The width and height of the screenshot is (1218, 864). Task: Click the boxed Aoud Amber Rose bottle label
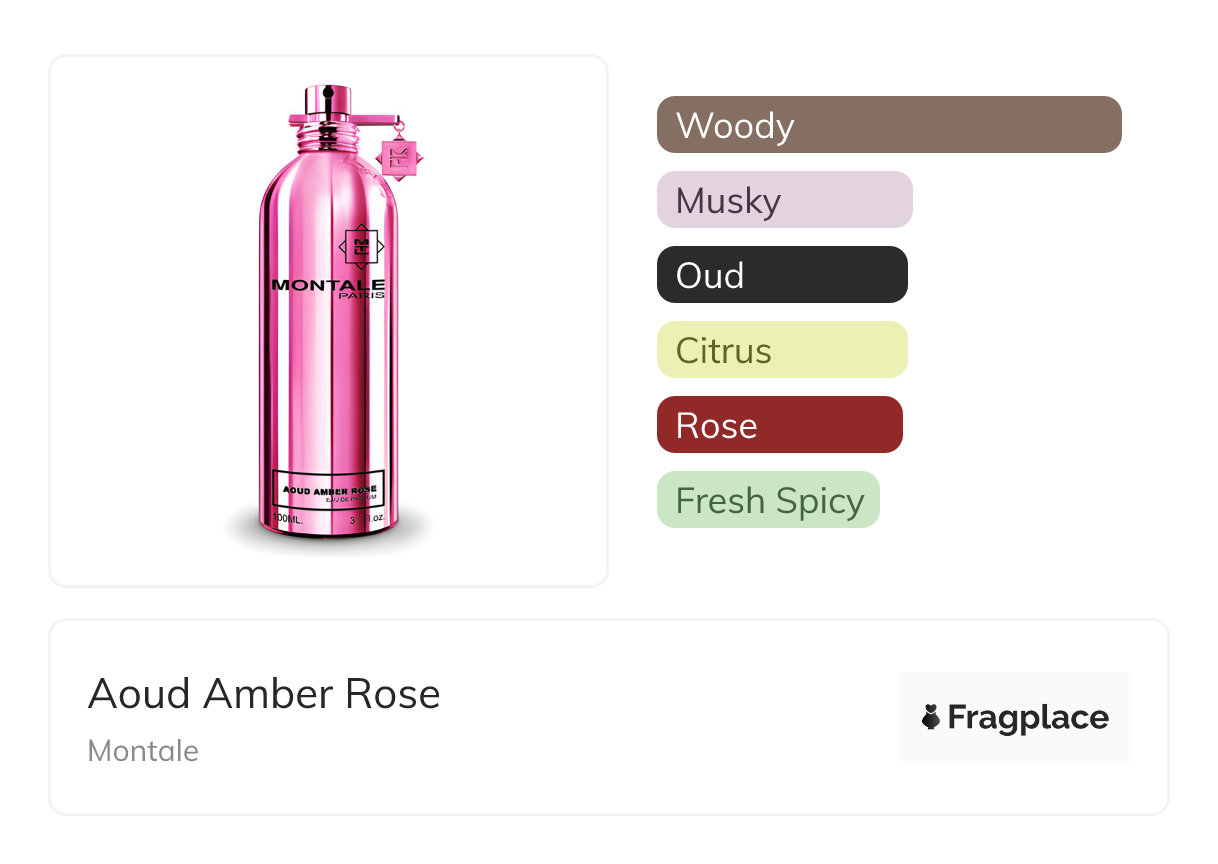point(329,489)
